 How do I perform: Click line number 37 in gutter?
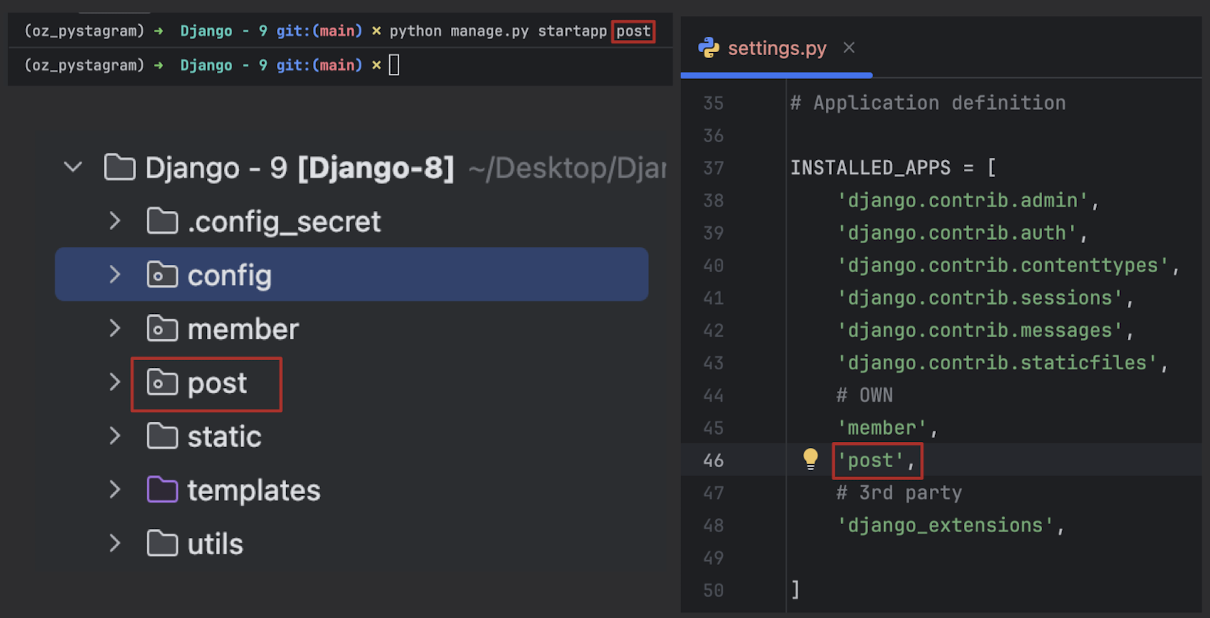tap(713, 168)
